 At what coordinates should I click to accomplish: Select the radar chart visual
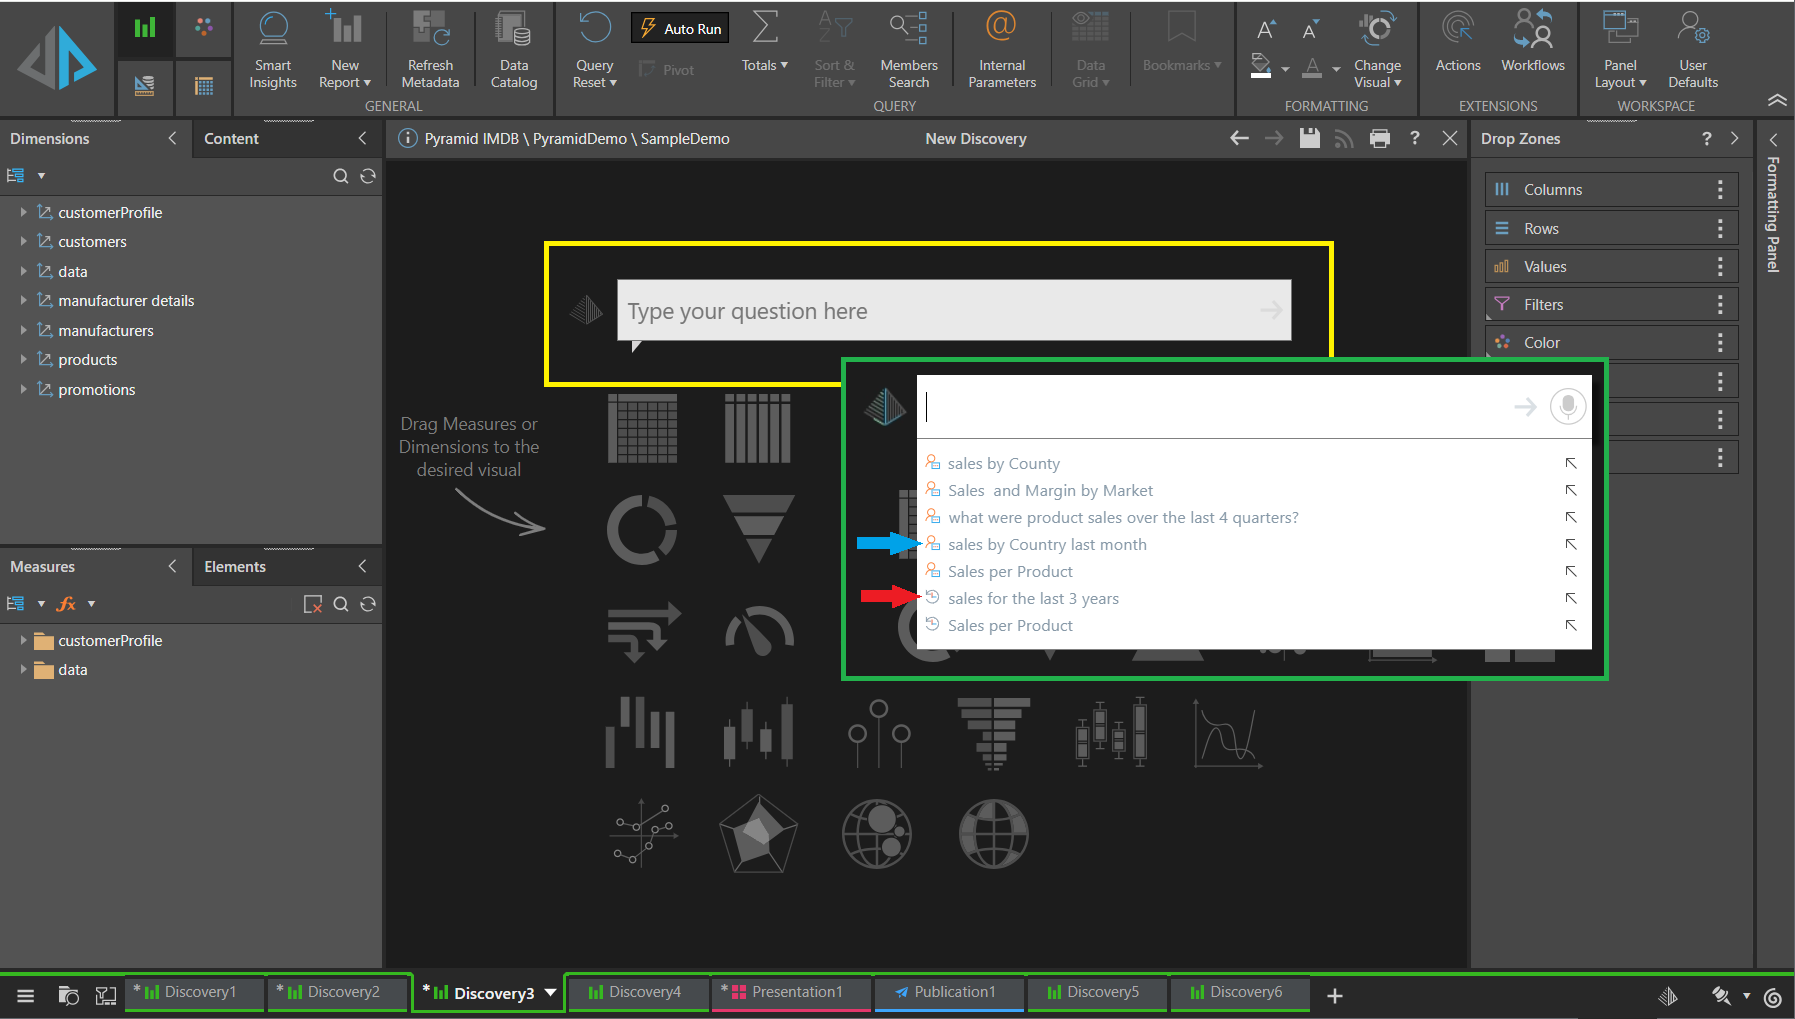(758, 833)
